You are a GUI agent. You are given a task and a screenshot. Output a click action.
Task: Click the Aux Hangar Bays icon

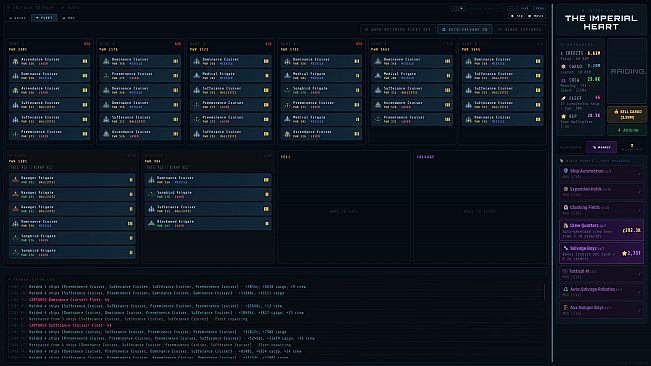tap(565, 307)
